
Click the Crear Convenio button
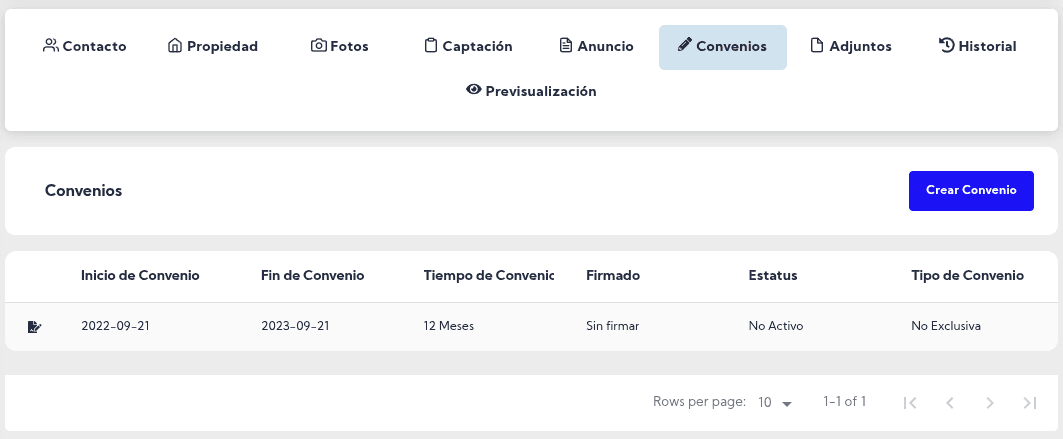[x=971, y=191]
